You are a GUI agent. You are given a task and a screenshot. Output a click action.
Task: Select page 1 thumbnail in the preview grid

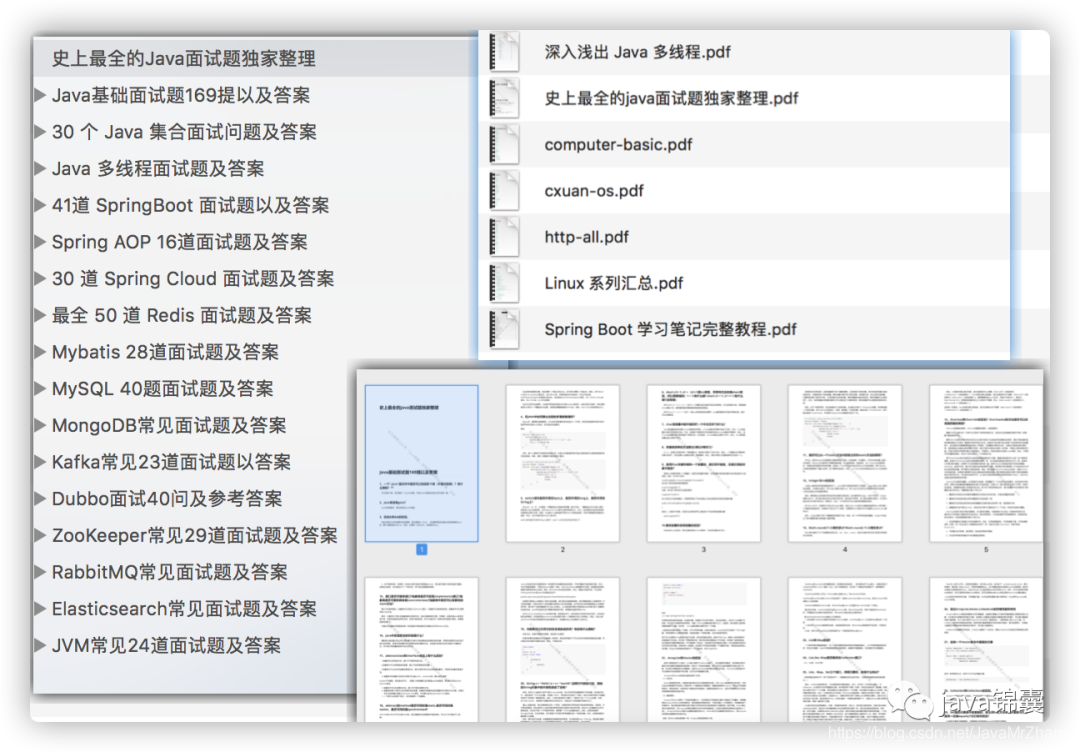(x=422, y=463)
